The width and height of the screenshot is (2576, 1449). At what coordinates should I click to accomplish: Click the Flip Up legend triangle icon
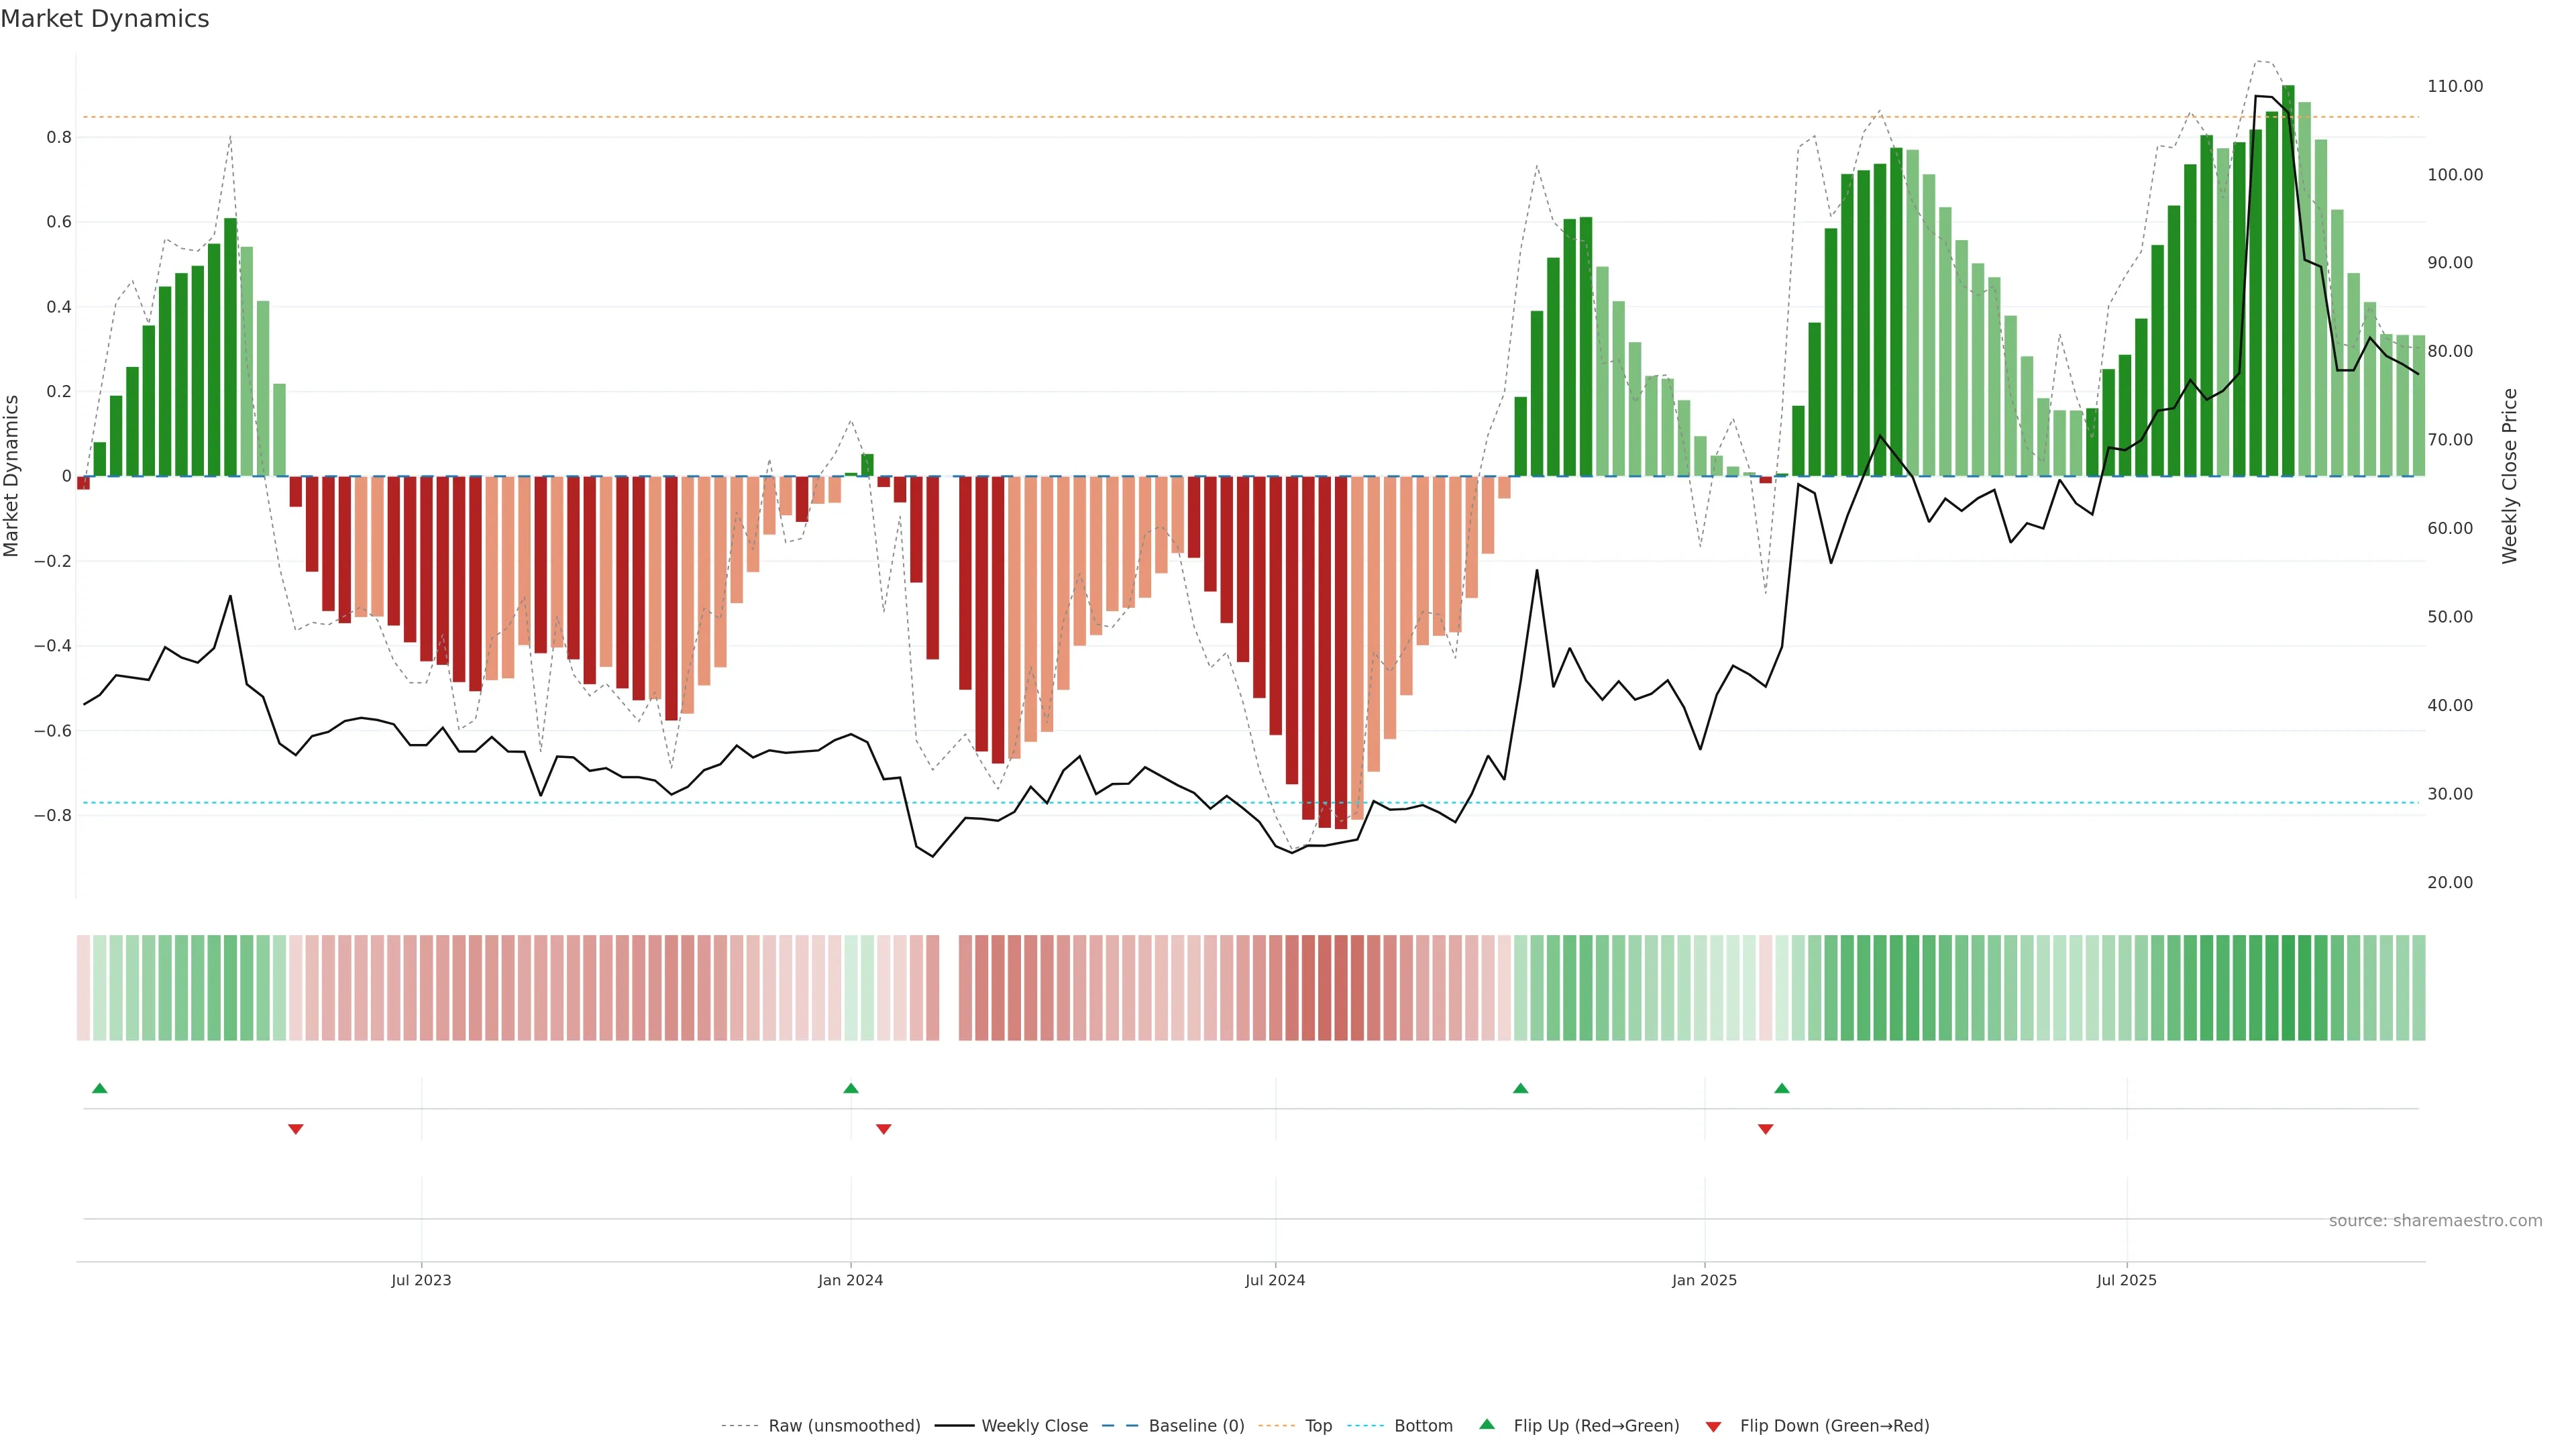point(1487,1425)
